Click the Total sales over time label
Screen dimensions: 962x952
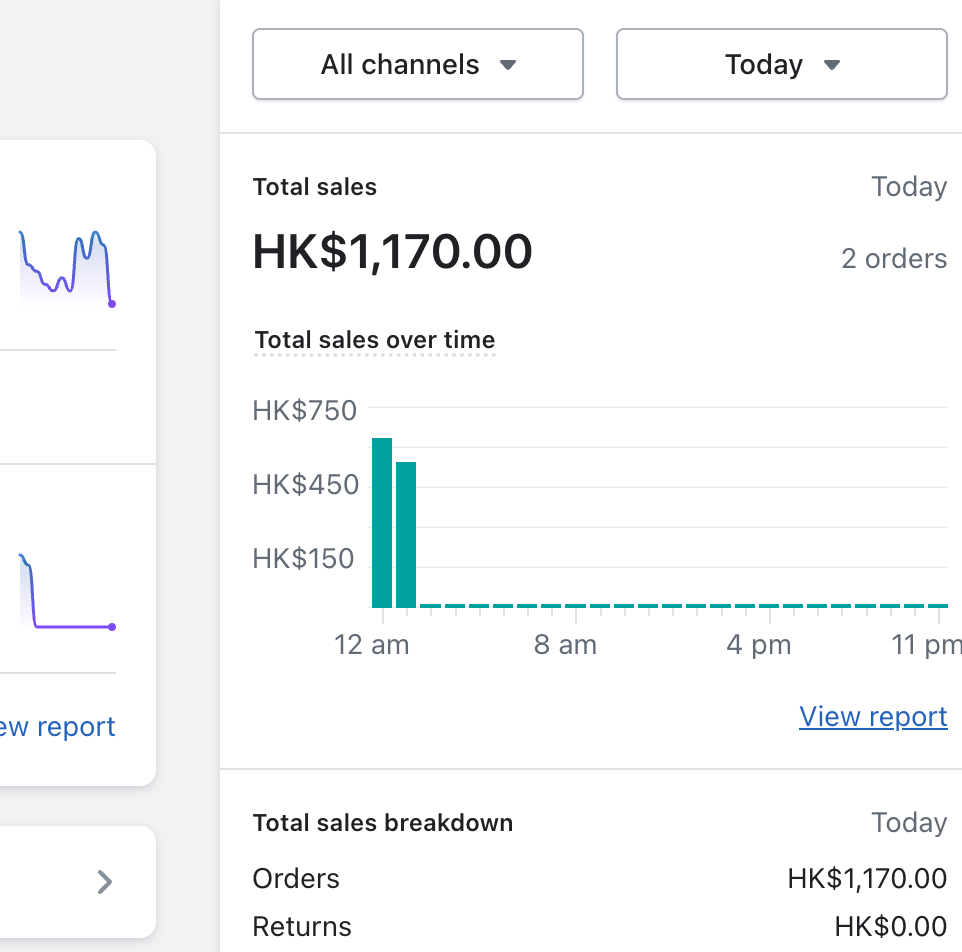[x=375, y=340]
